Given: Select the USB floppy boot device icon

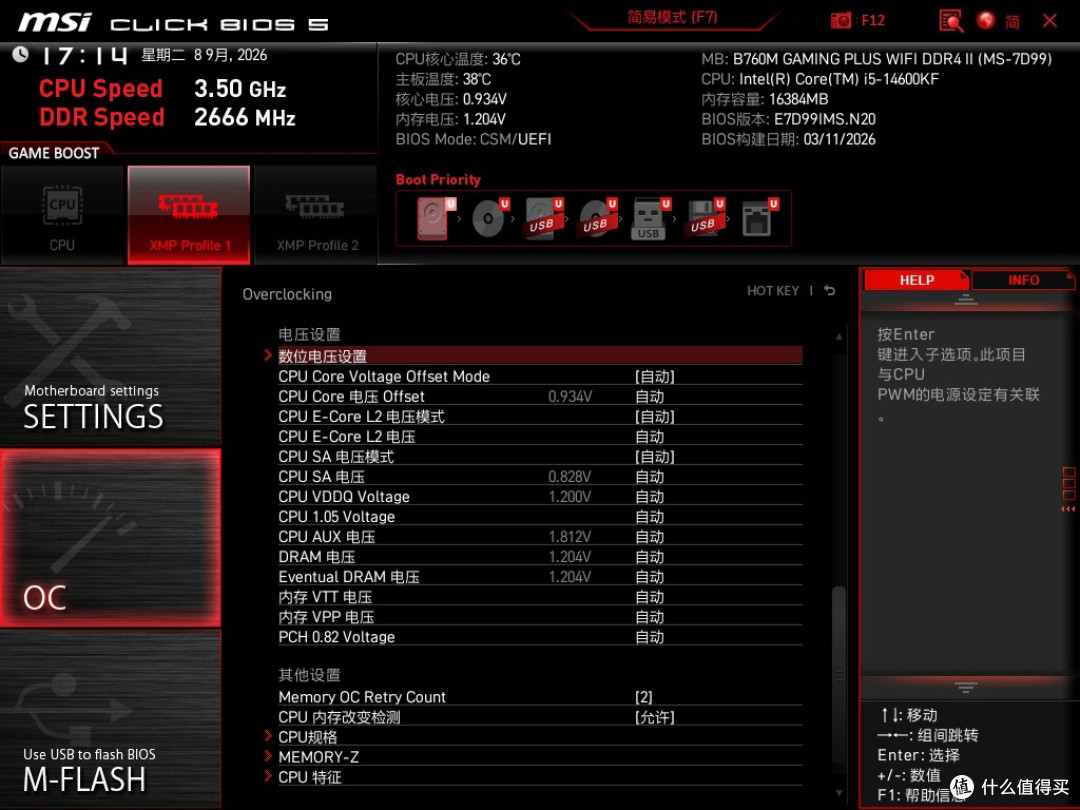Looking at the screenshot, I should point(705,218).
